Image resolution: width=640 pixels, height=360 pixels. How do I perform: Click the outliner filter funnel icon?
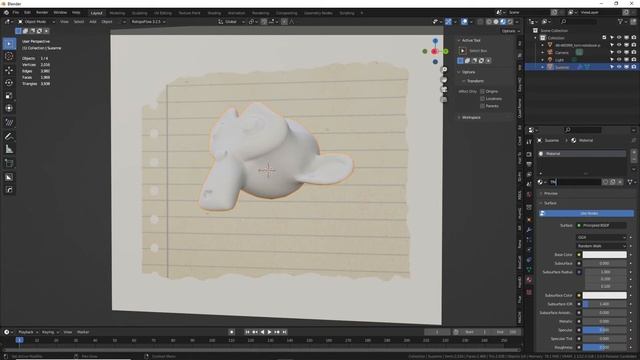620,21
